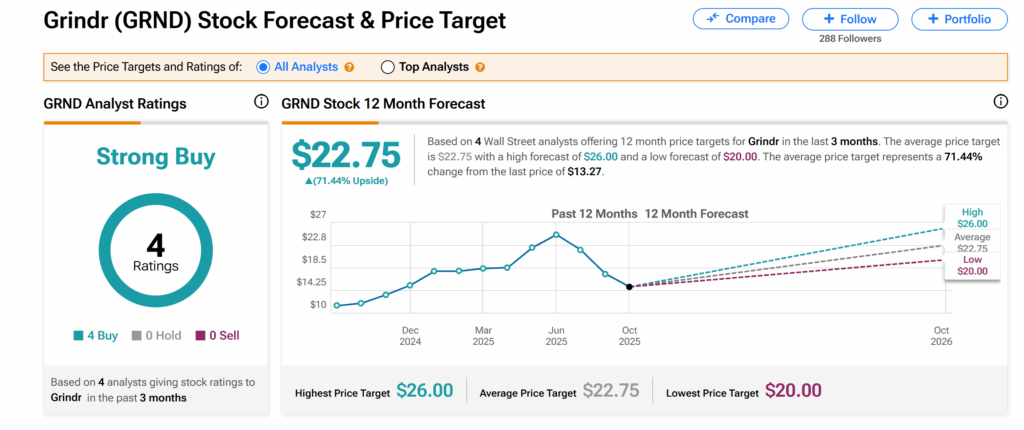The width and height of the screenshot is (1024, 430).
Task: Click help icon beside Top Analysts
Action: pyautogui.click(x=480, y=67)
